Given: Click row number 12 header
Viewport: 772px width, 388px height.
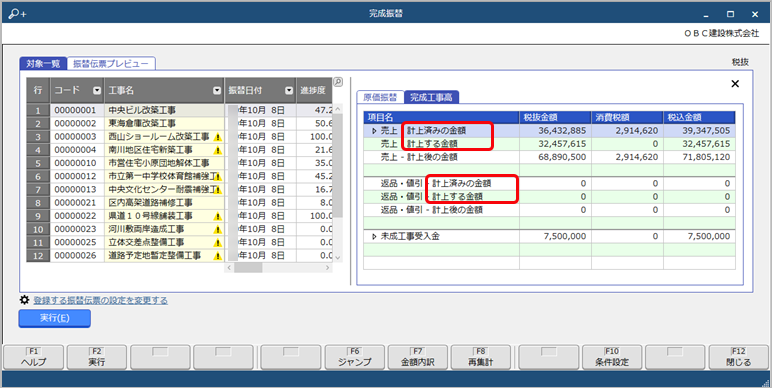Looking at the screenshot, I should tap(38, 257).
